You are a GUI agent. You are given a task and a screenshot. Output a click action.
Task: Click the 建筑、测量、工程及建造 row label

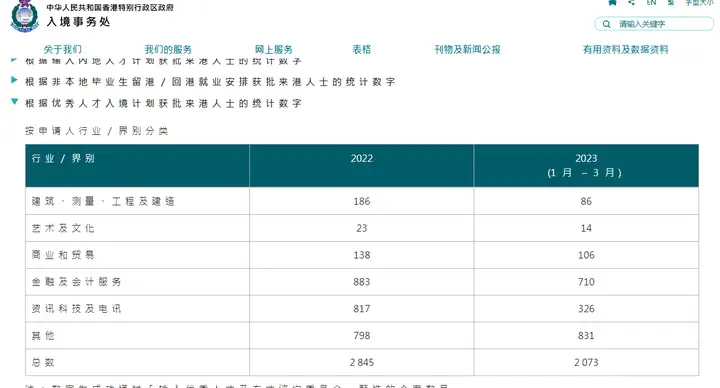point(103,201)
